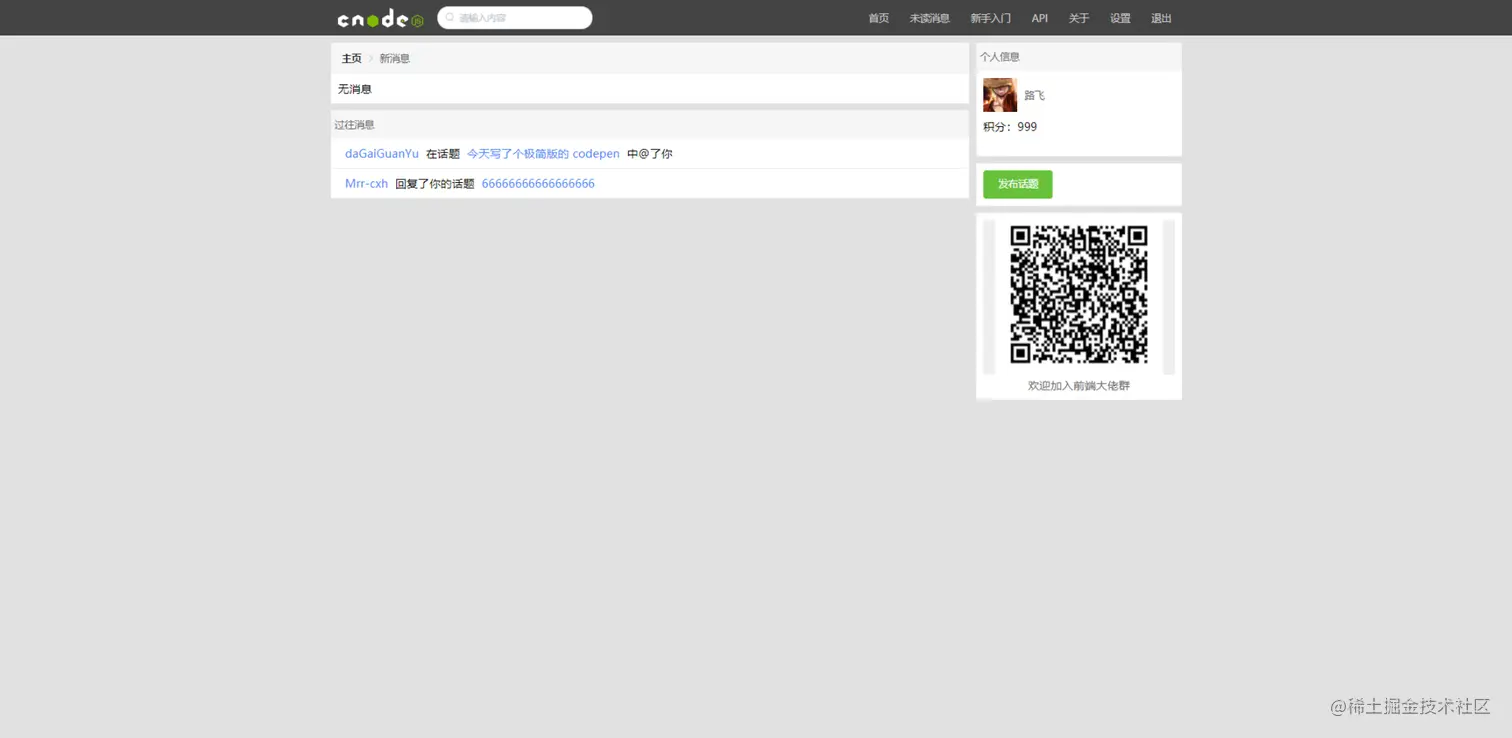Click the QR code image

pyautogui.click(x=1079, y=294)
